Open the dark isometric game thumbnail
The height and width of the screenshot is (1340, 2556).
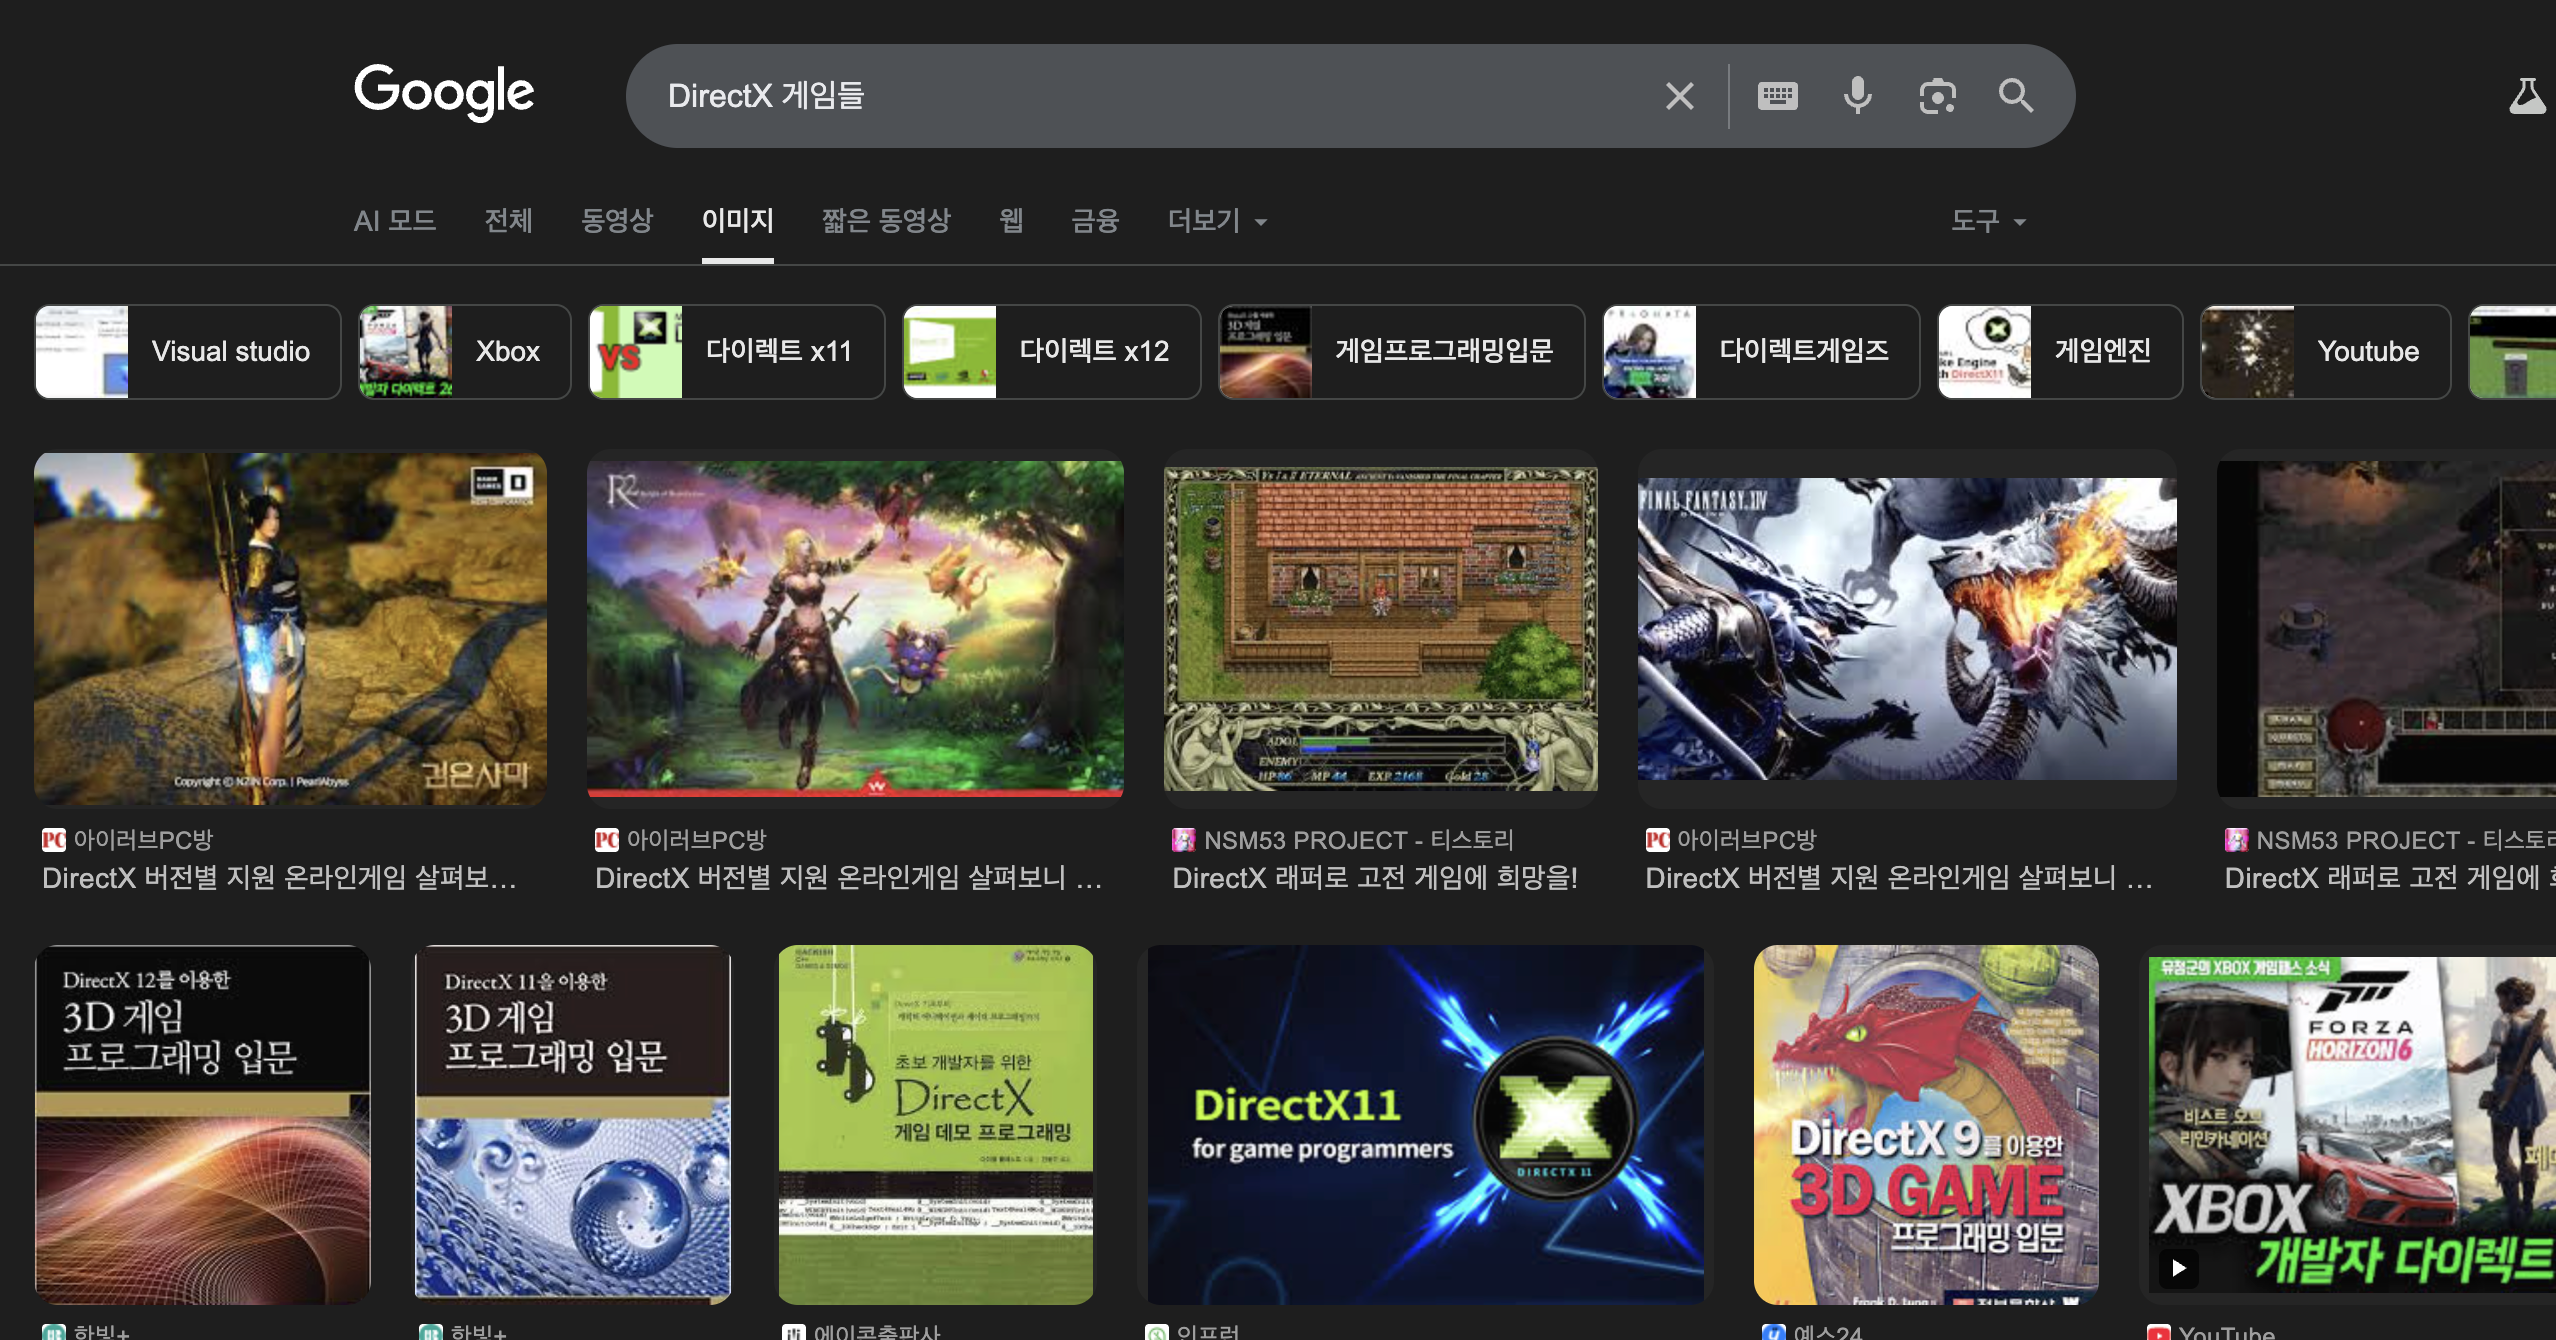click(2386, 629)
